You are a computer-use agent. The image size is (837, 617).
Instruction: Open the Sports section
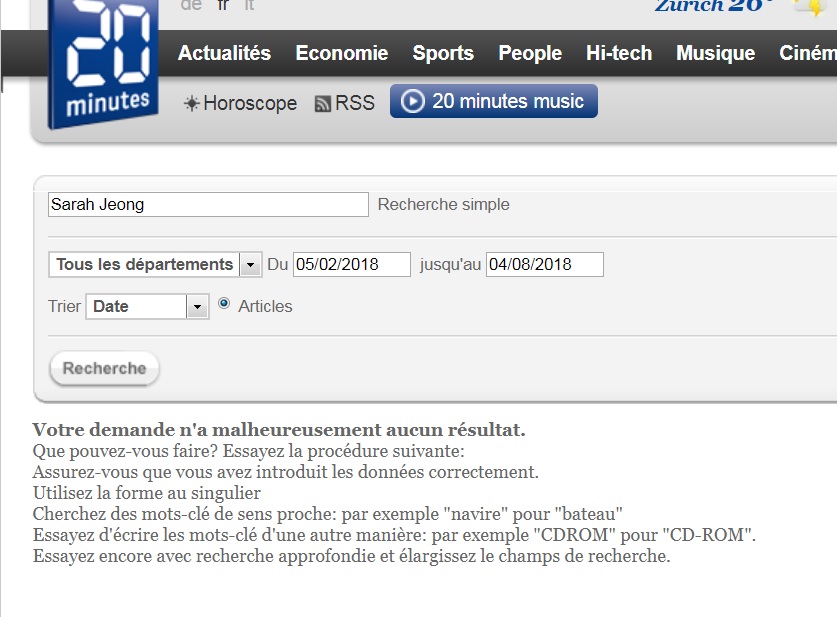(443, 54)
